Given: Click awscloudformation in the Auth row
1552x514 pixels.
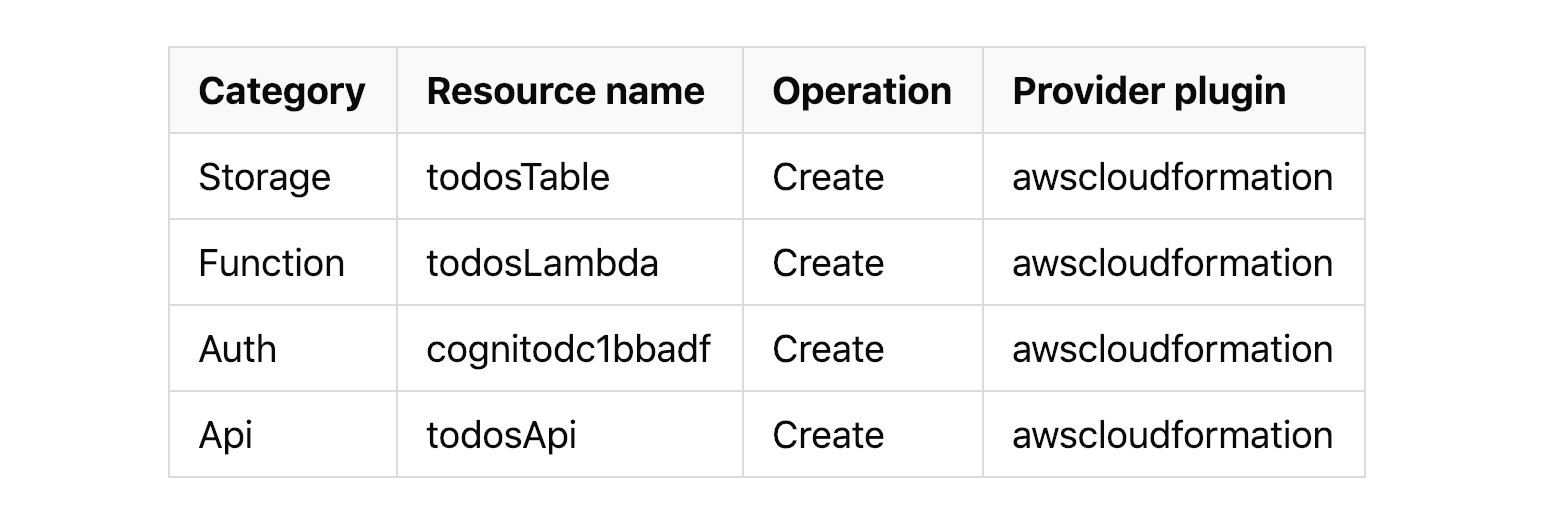Looking at the screenshot, I should (x=1172, y=349).
